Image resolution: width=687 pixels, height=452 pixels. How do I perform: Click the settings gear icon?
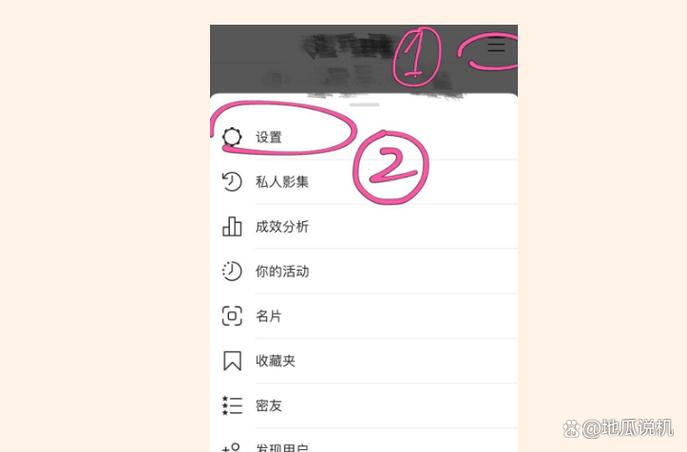(x=232, y=137)
